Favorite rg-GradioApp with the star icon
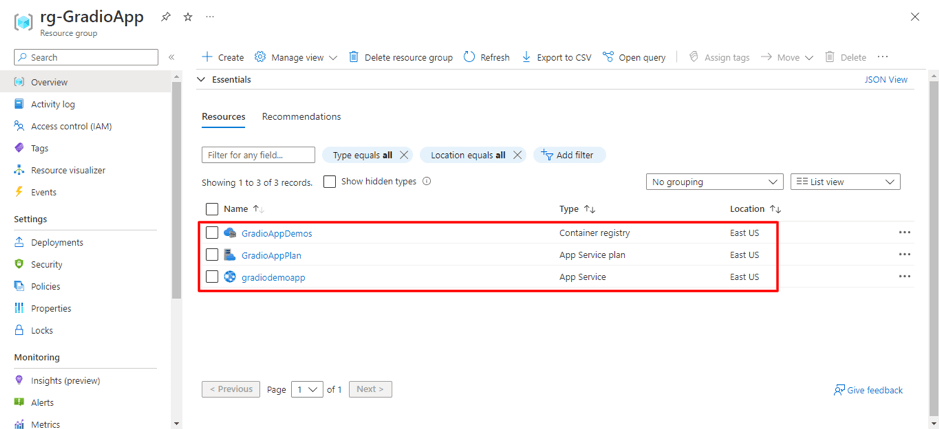Viewport: 939px width, 429px height. [188, 17]
